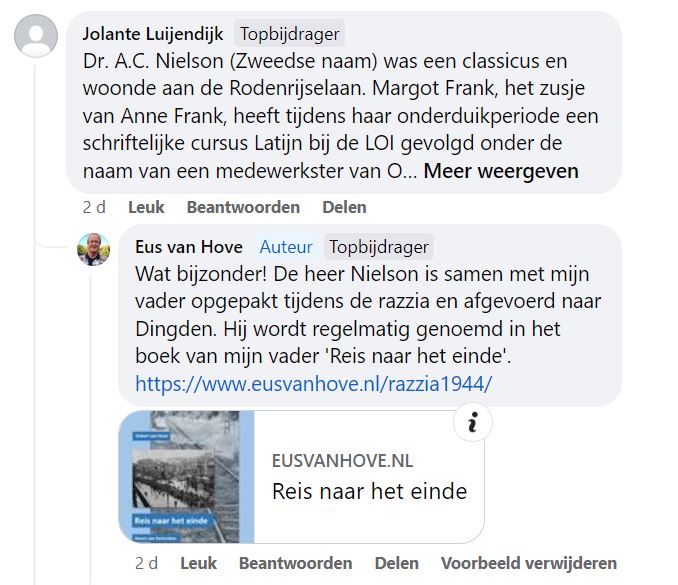Like Eus van Hove's reply with Leuk
Image resolution: width=678 pixels, height=585 pixels.
pos(198,563)
